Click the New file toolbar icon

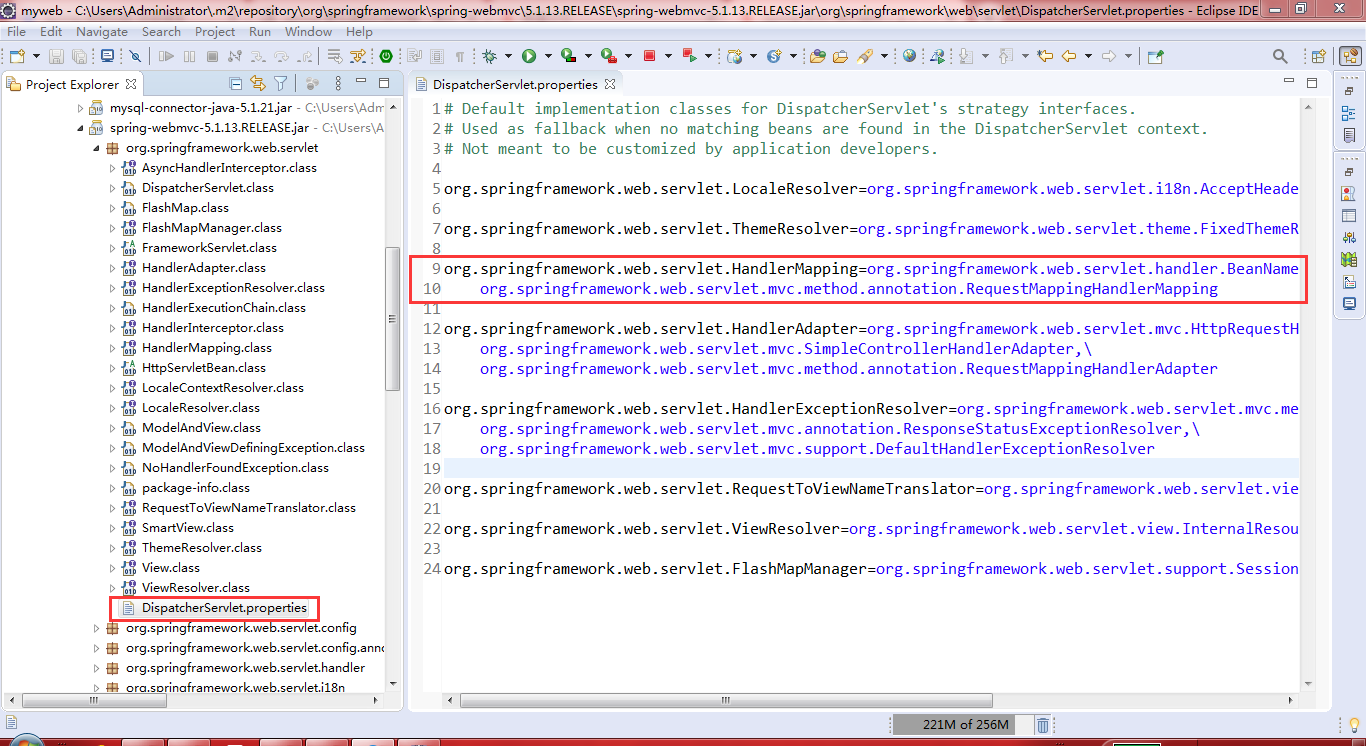point(17,56)
